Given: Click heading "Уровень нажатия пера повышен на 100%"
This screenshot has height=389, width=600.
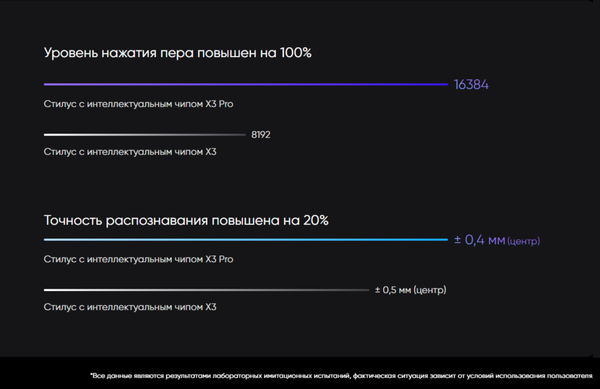Looking at the screenshot, I should (x=178, y=53).
